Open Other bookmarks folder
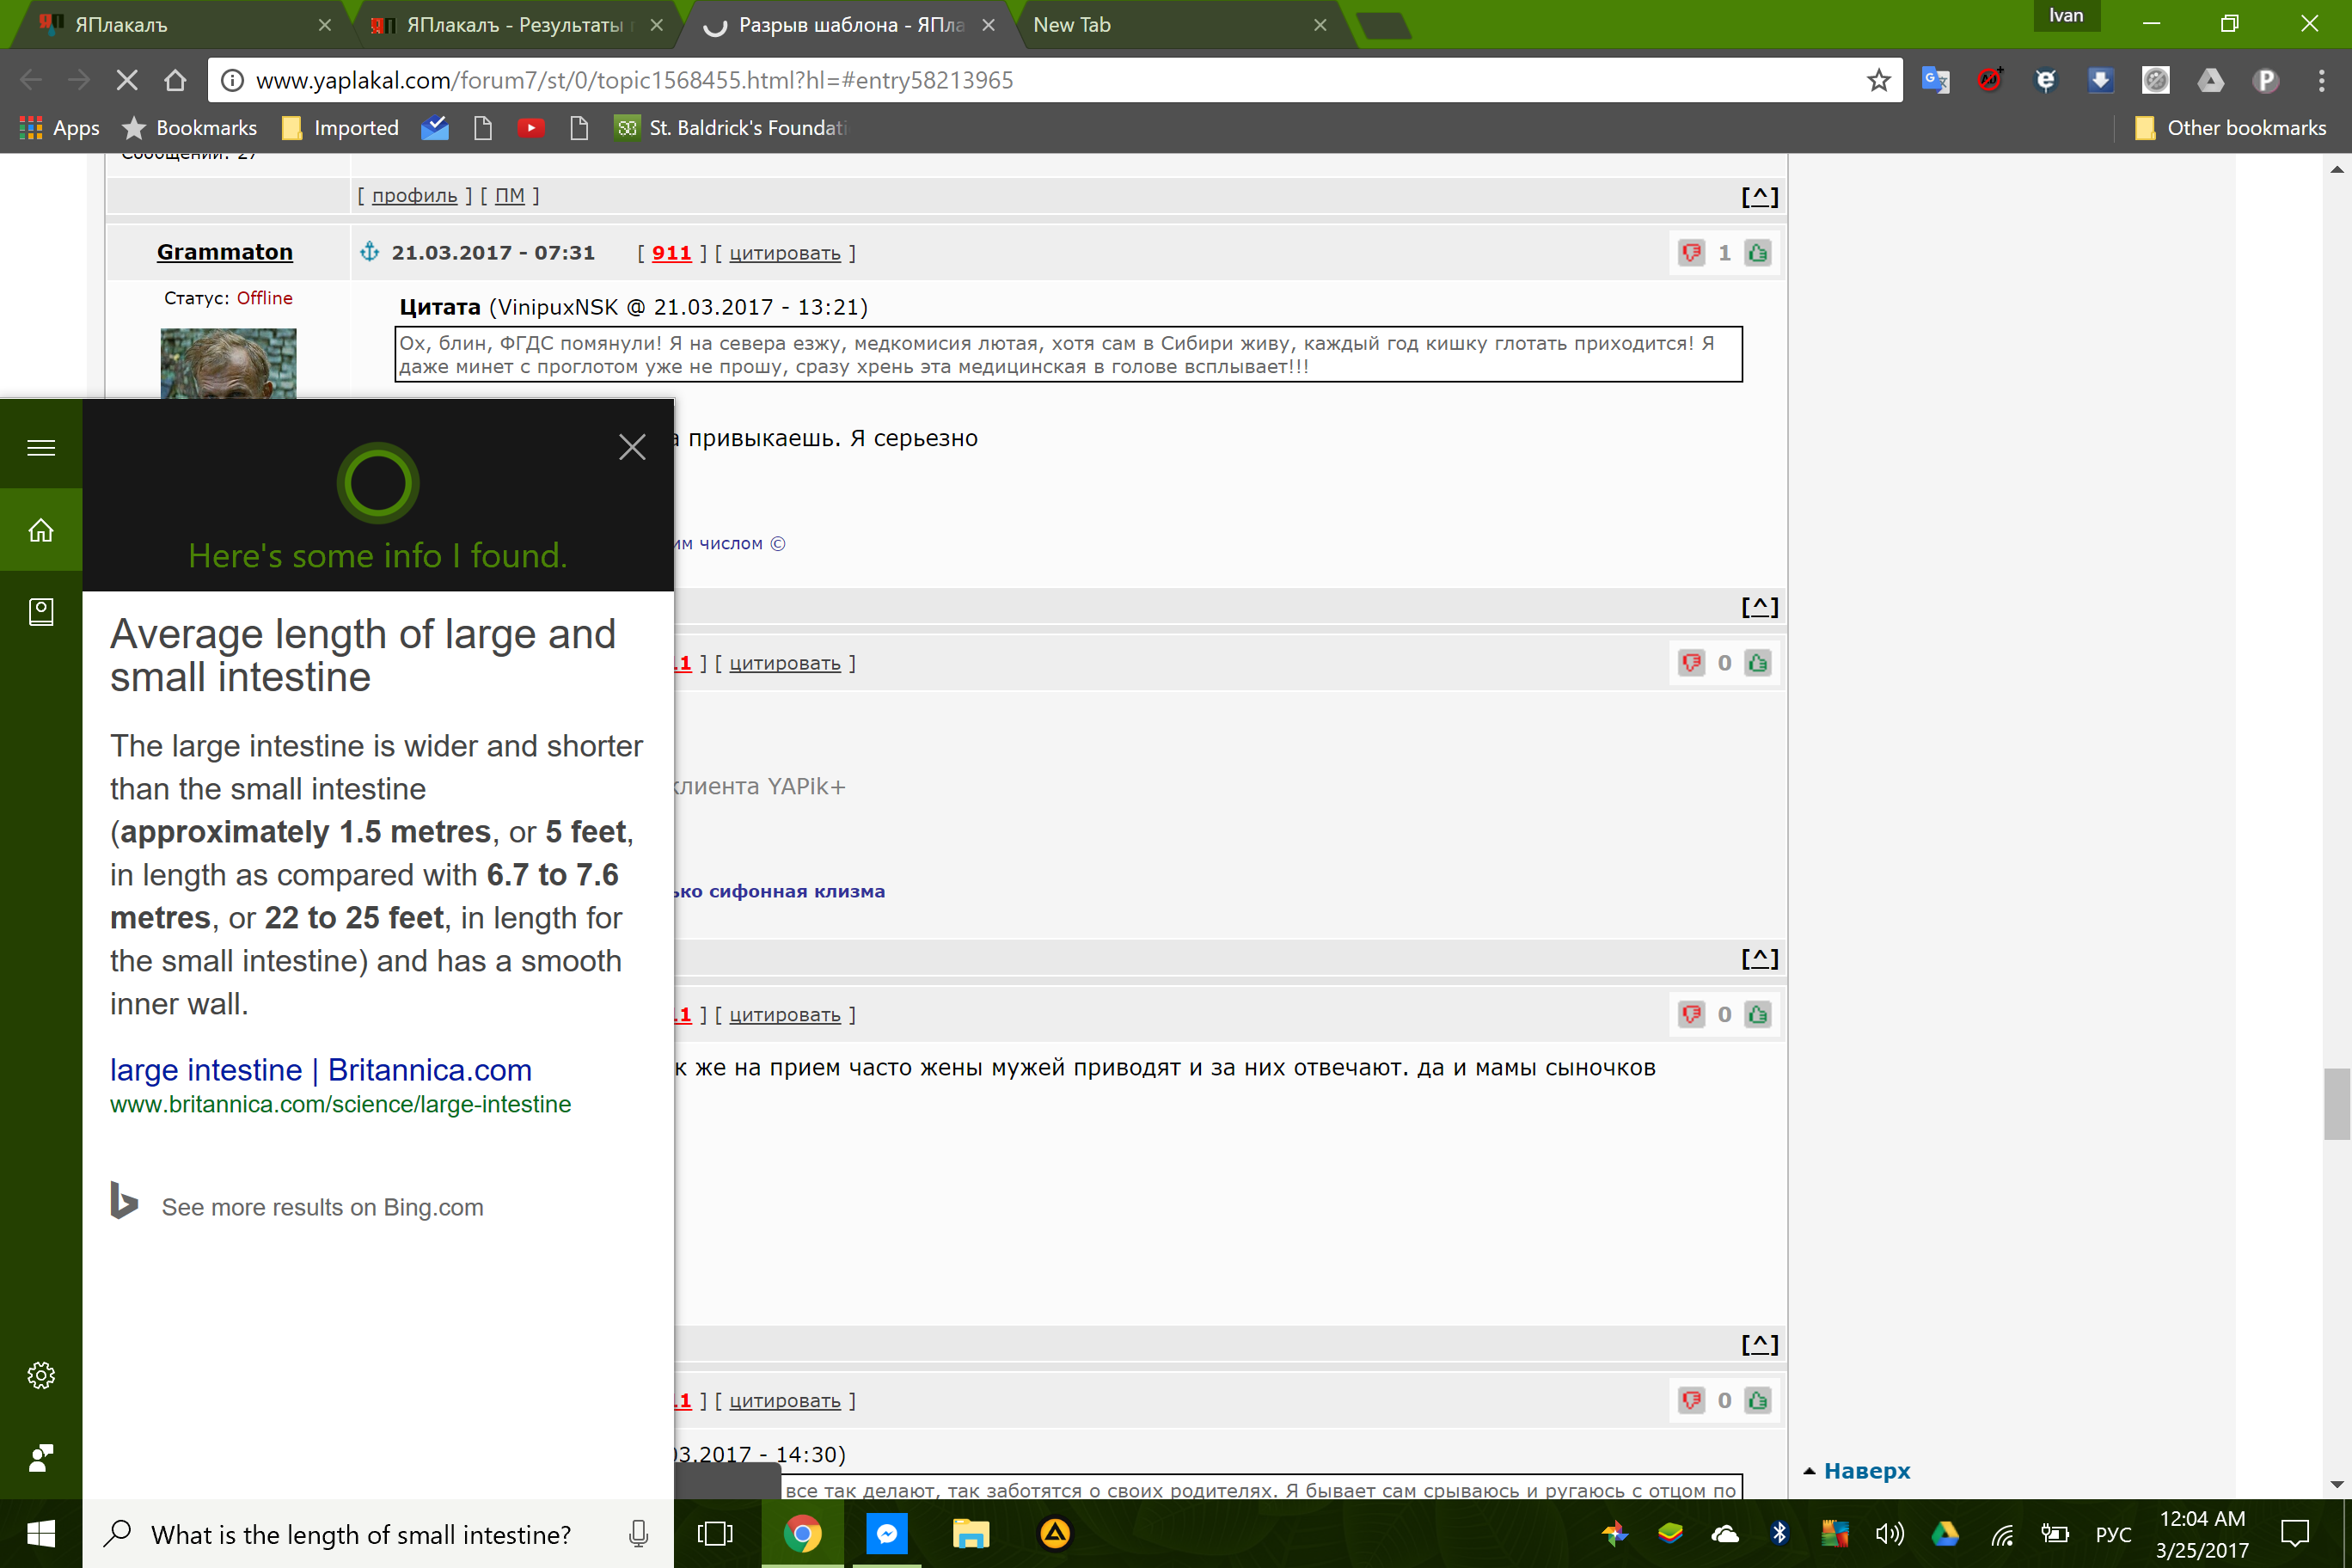2352x1568 pixels. point(2229,128)
